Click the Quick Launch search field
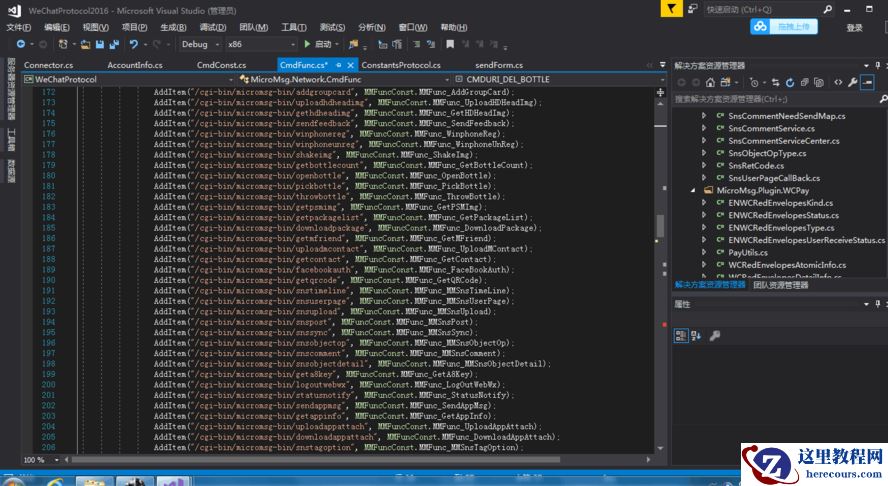This screenshot has width=888, height=486. click(750, 9)
